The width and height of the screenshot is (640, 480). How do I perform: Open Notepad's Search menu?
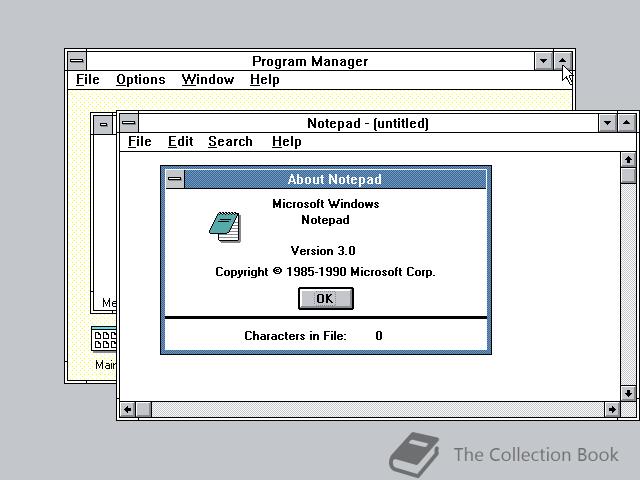pyautogui.click(x=230, y=142)
